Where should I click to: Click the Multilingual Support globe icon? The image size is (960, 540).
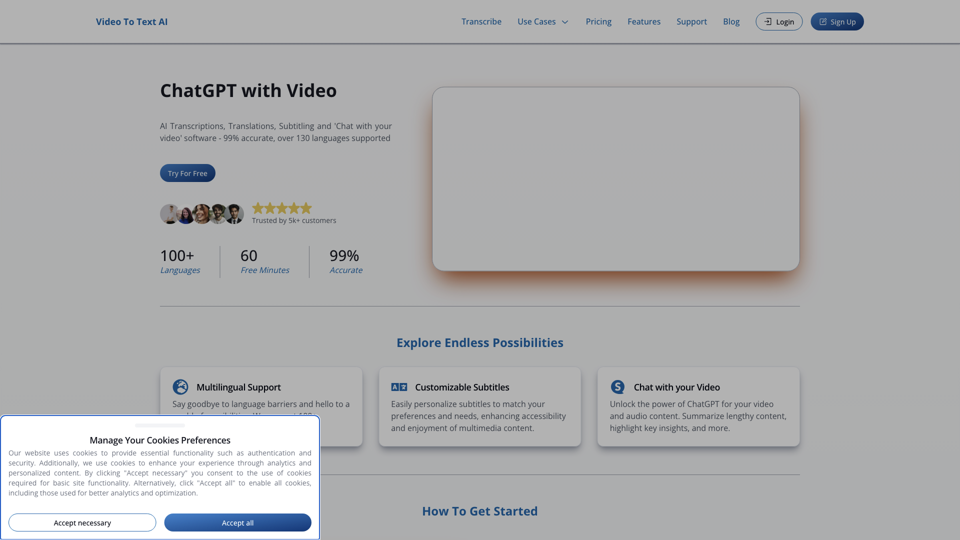[x=180, y=387]
